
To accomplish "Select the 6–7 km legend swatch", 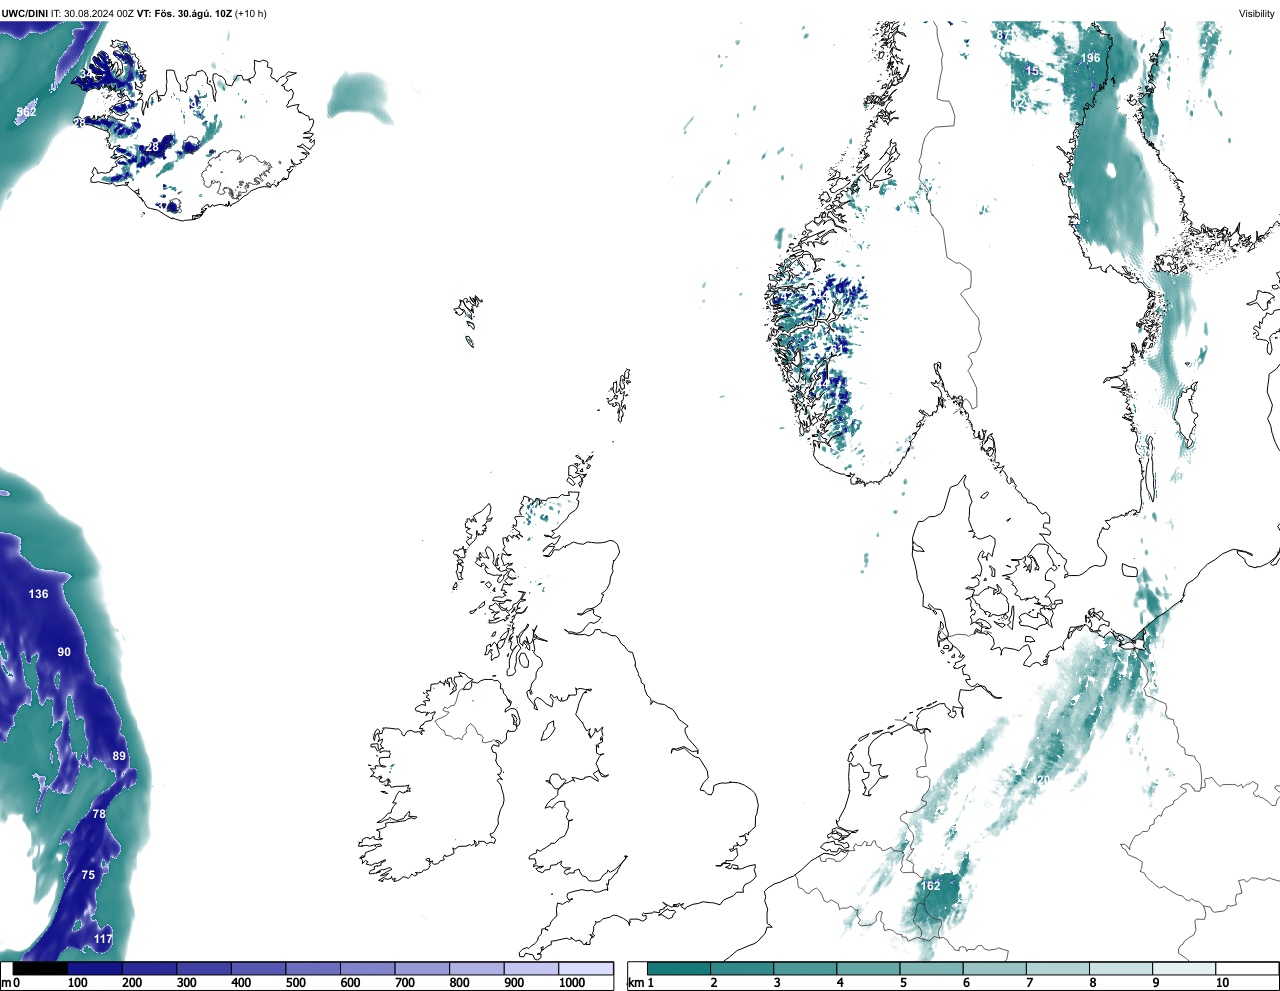I will pyautogui.click(x=994, y=968).
